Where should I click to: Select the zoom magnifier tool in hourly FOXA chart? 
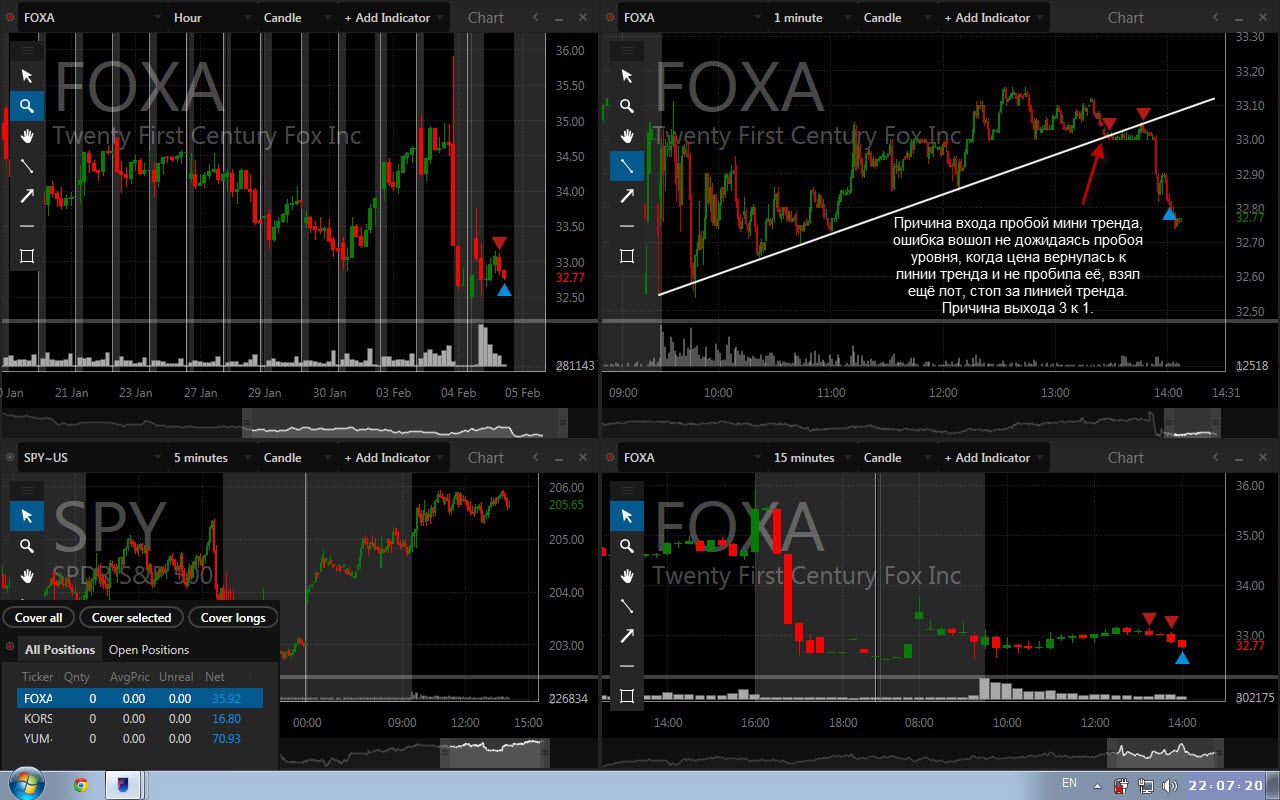click(27, 106)
